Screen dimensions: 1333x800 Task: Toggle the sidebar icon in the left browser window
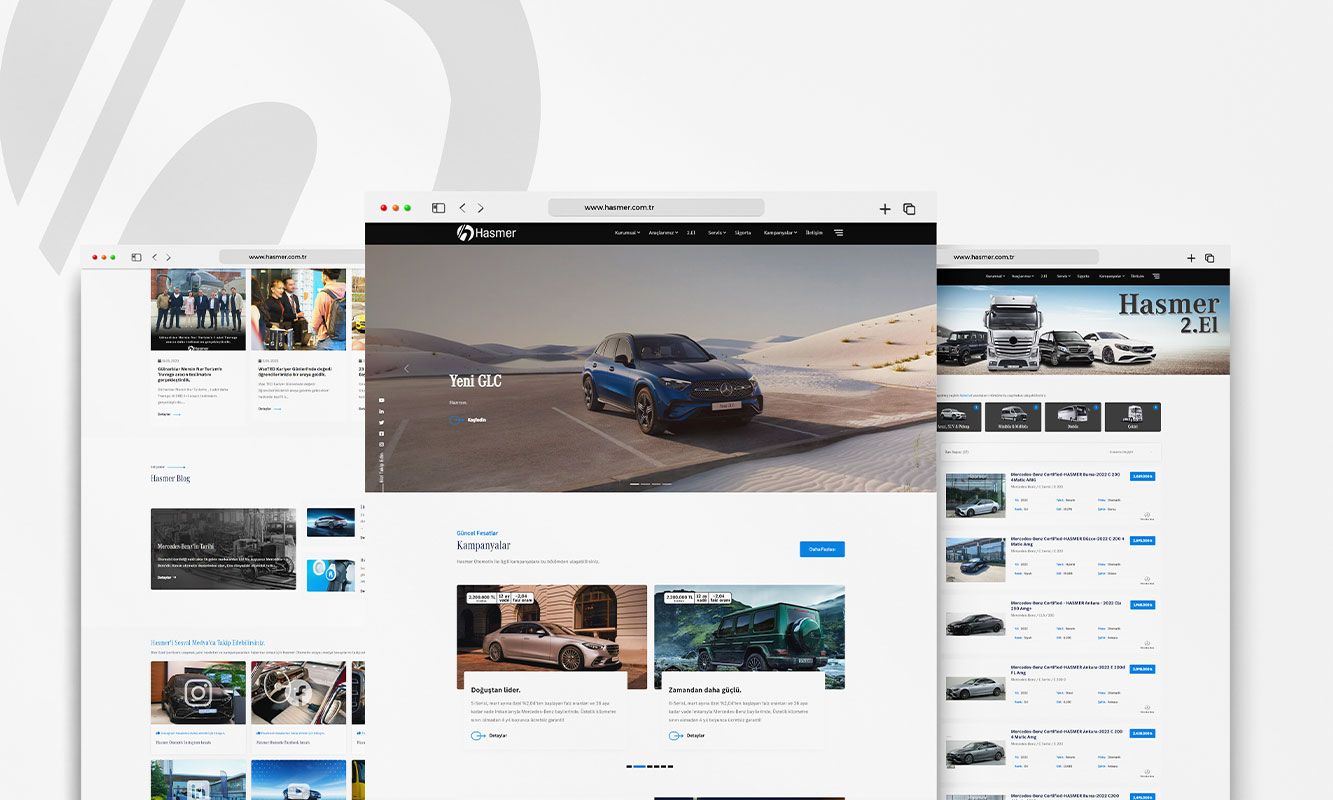(x=136, y=257)
